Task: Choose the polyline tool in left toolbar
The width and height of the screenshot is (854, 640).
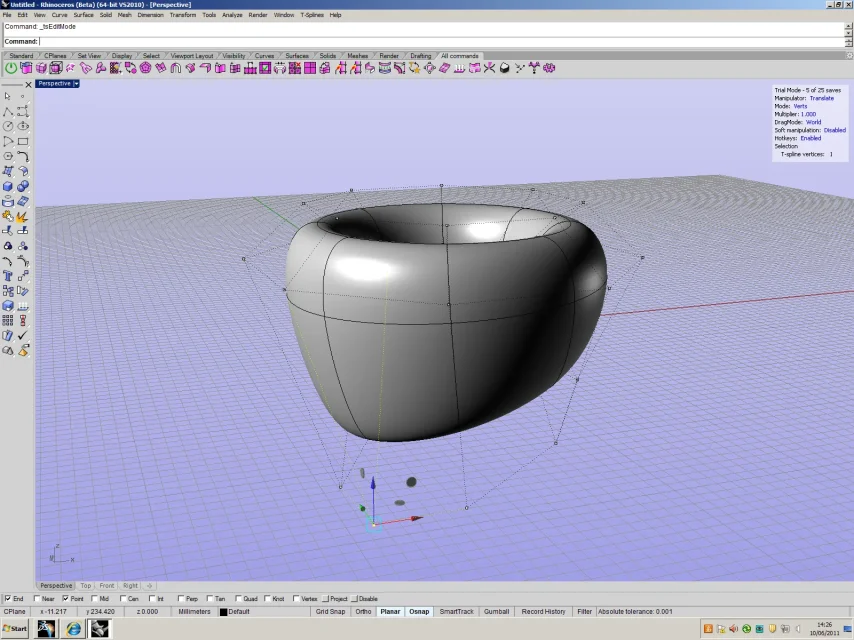Action: pos(8,111)
